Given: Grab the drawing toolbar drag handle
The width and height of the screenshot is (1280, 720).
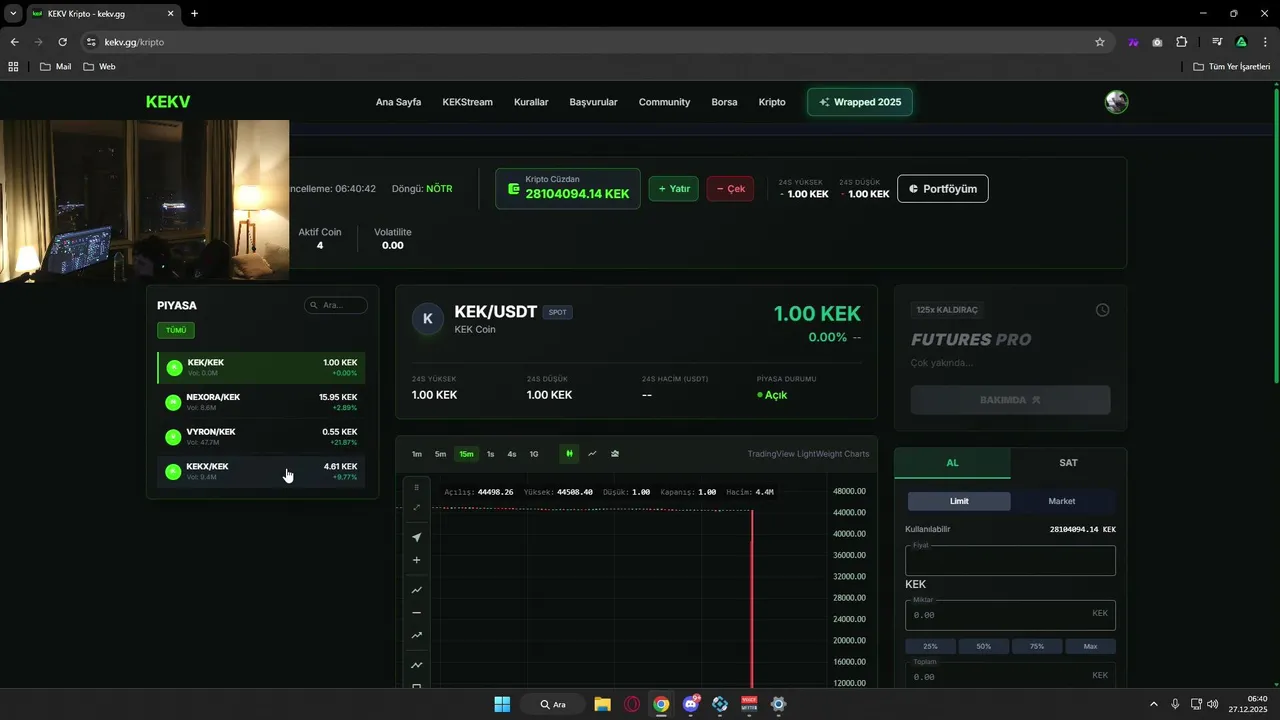Looking at the screenshot, I should click(x=417, y=487).
